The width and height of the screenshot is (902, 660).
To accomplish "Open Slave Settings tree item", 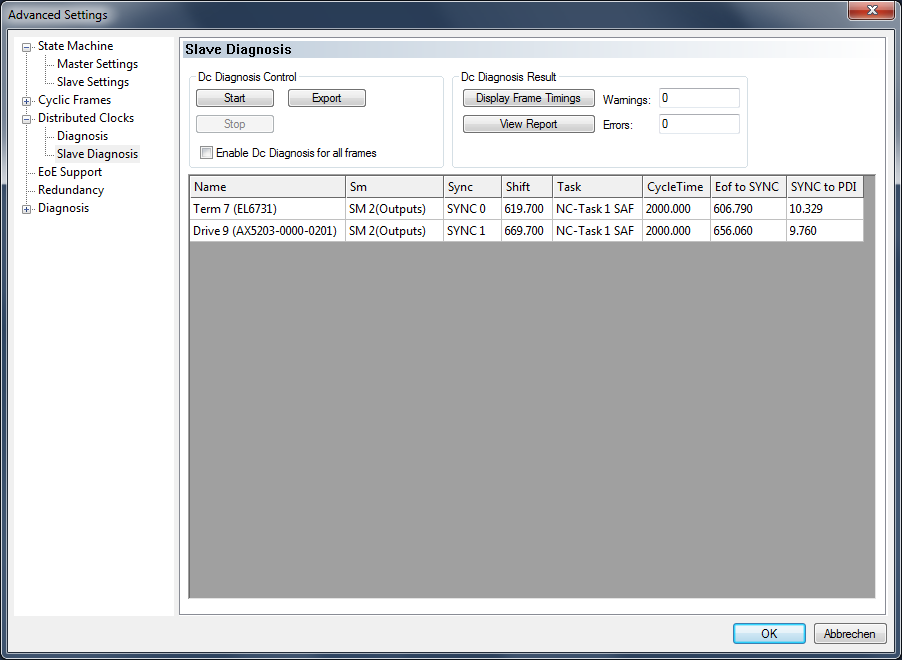I will click(92, 82).
